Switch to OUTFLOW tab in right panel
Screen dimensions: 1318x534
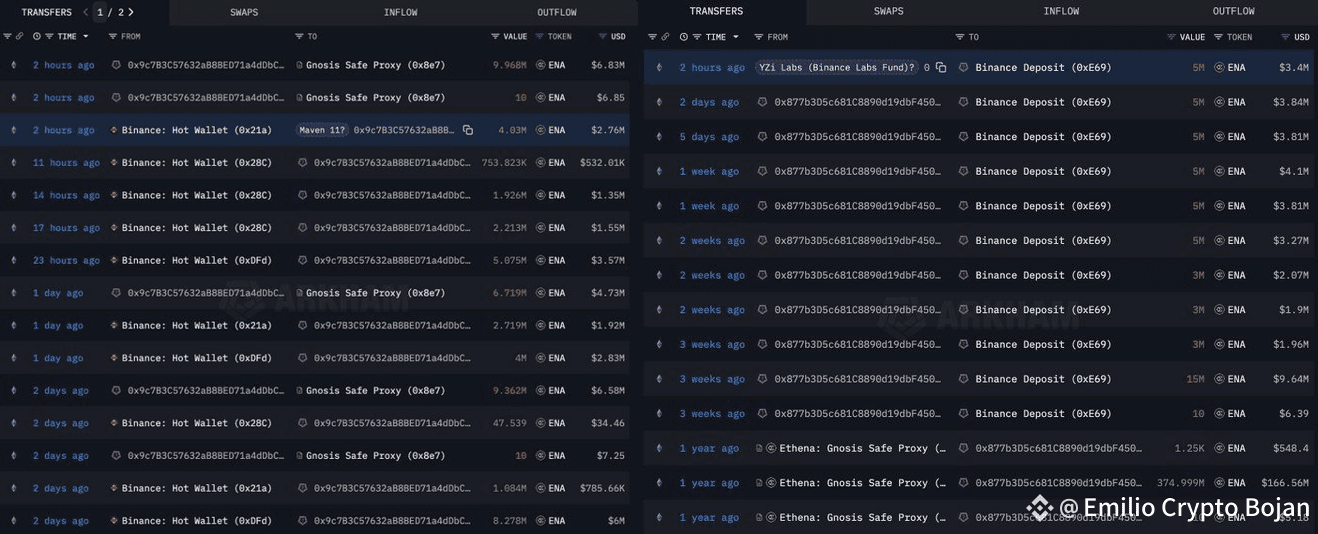(x=1233, y=11)
